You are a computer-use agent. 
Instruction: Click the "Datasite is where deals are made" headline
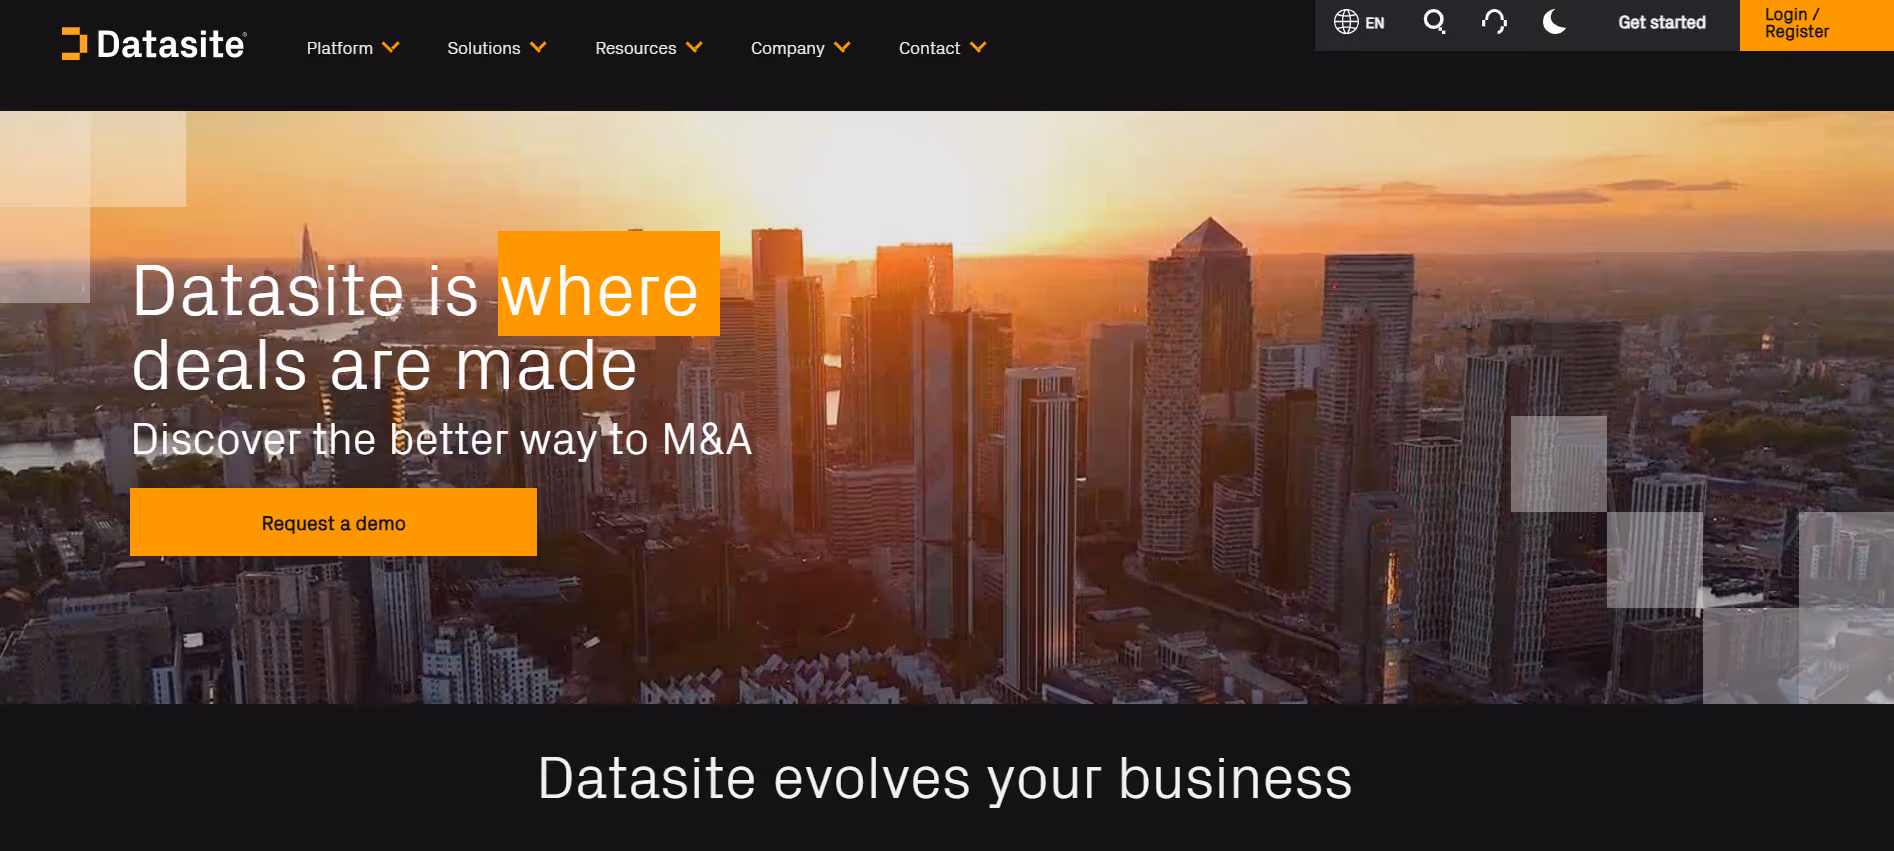coord(425,327)
